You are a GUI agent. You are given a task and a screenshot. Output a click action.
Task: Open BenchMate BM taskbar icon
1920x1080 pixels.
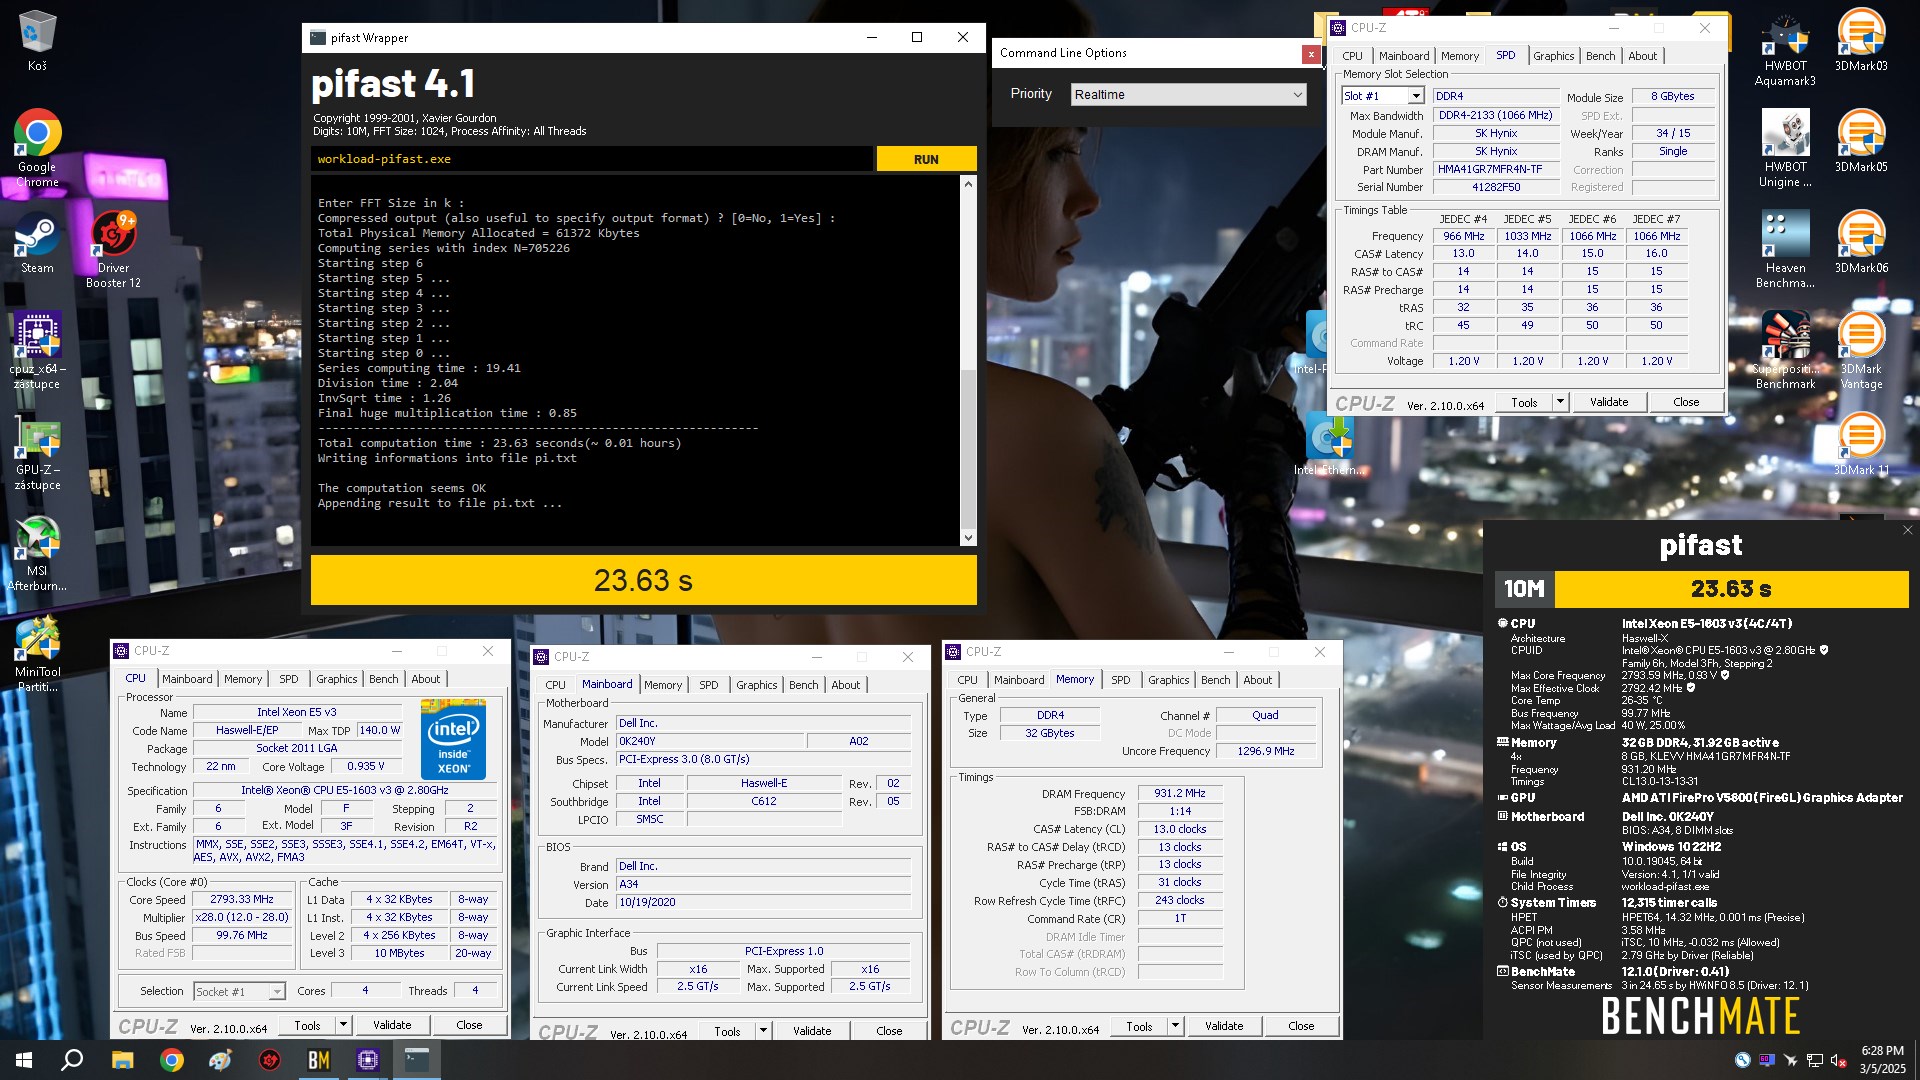[x=319, y=1060]
